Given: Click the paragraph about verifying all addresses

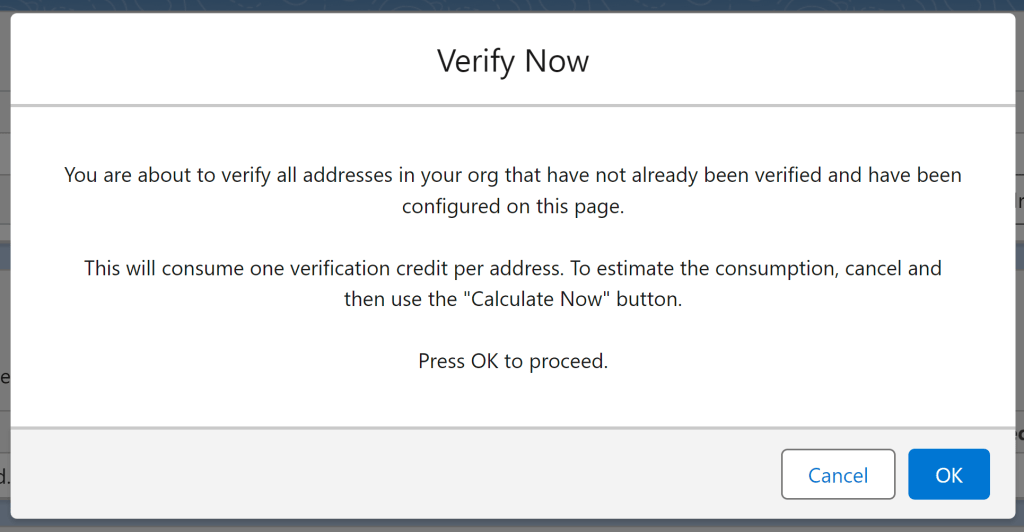Looking at the screenshot, I should [513, 190].
